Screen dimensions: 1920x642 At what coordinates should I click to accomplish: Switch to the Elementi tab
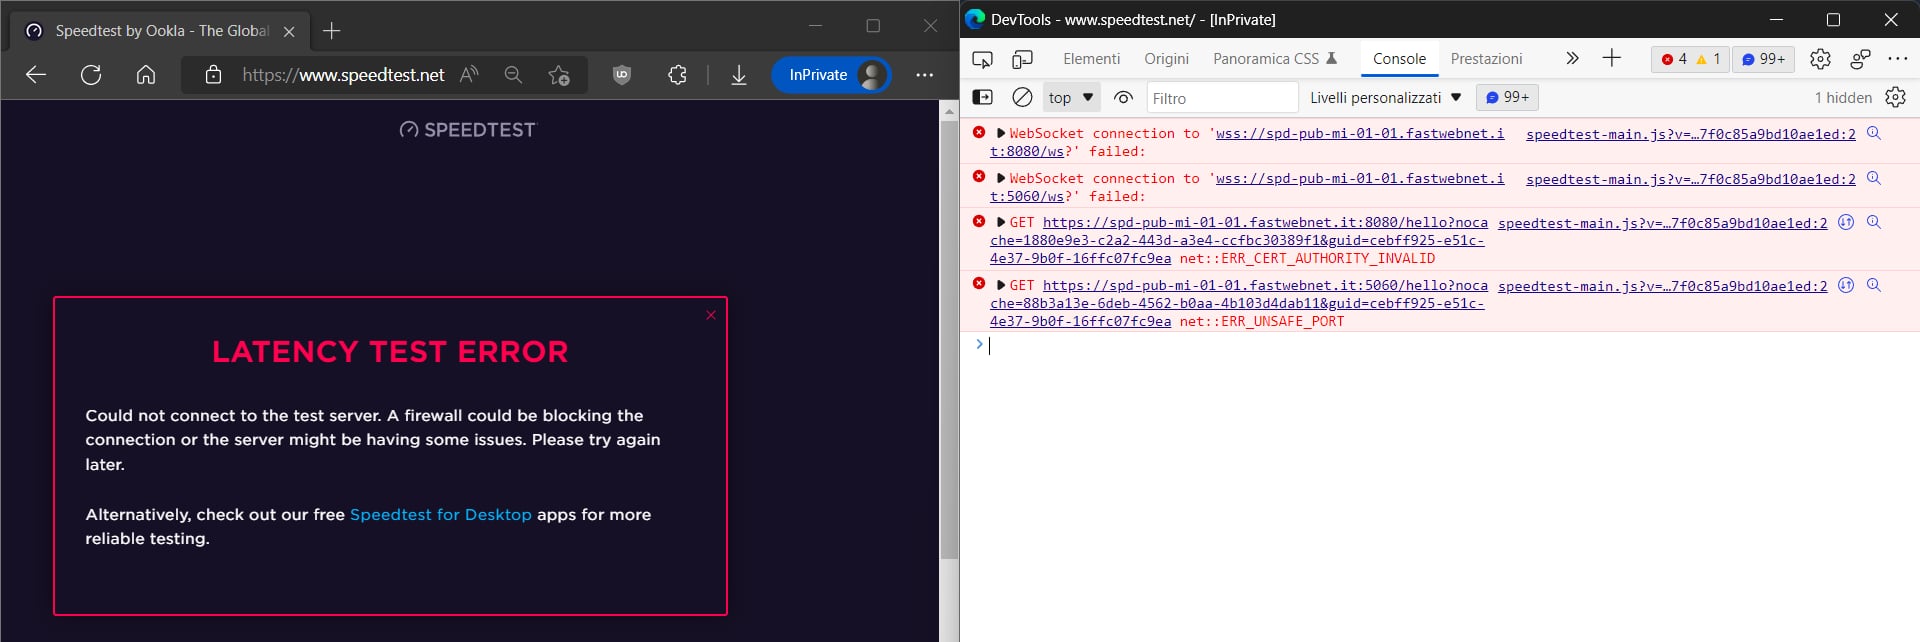point(1091,59)
